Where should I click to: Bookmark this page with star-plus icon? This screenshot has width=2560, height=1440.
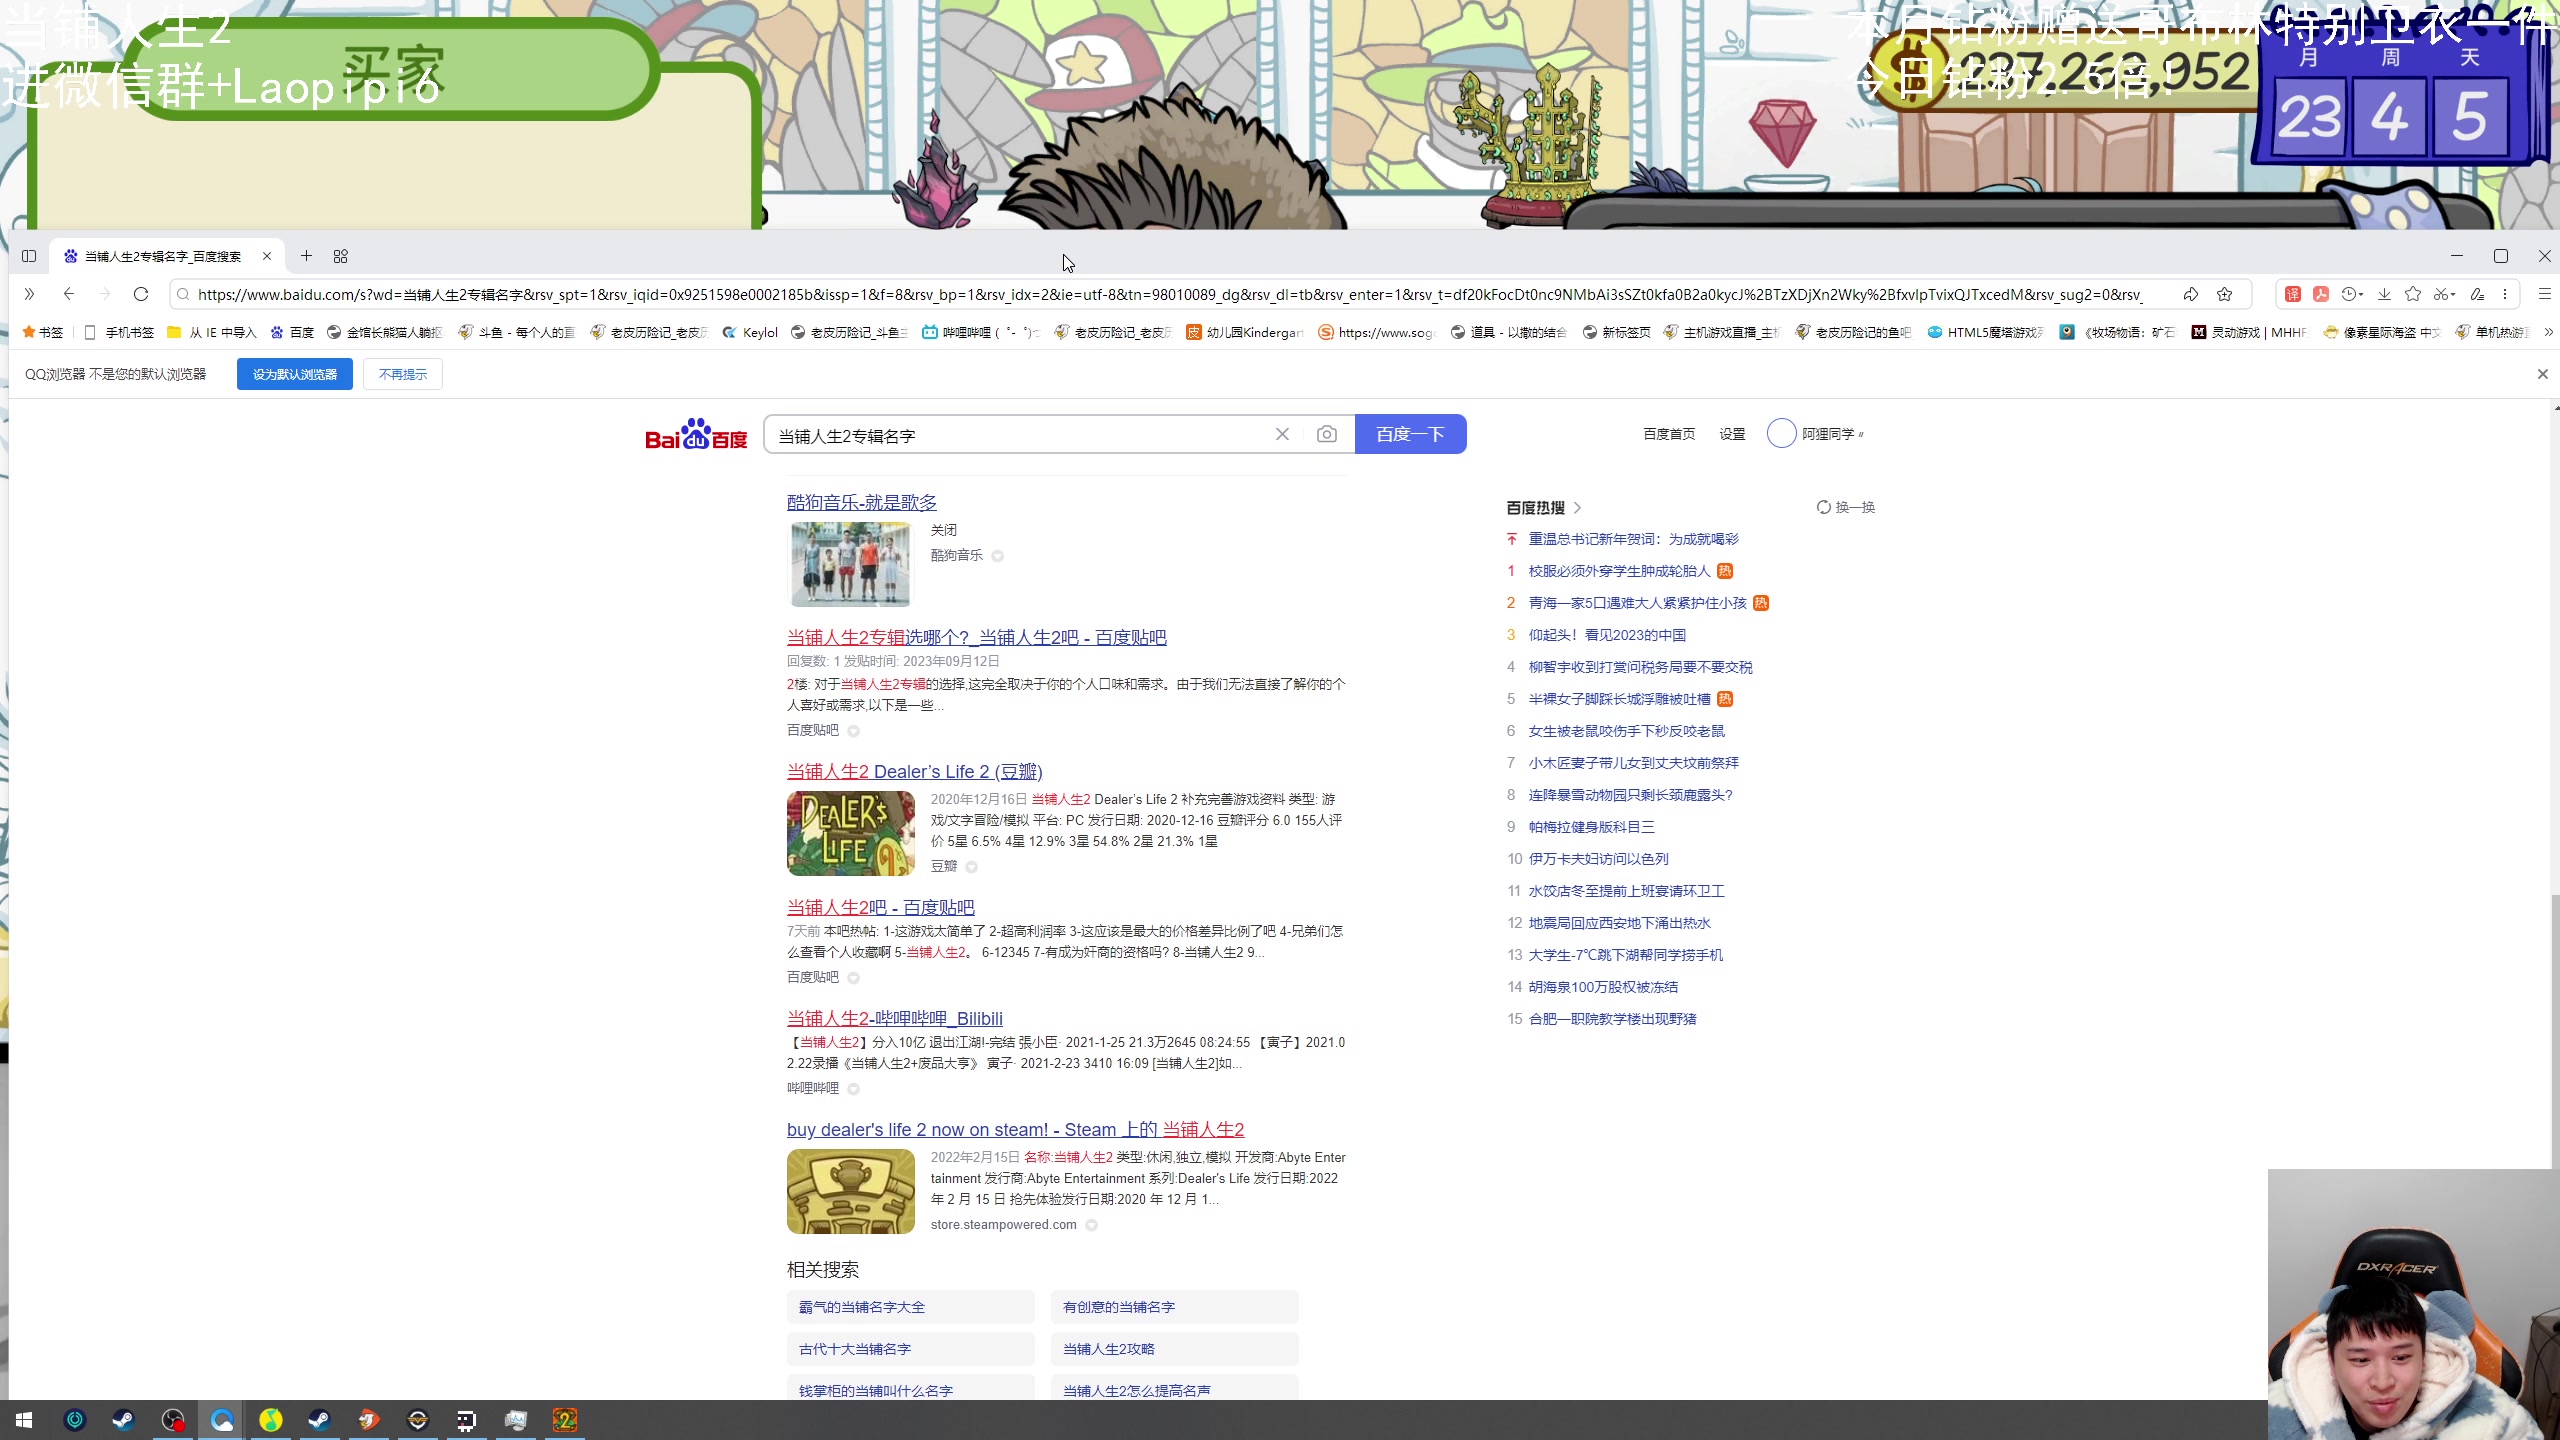[2225, 294]
